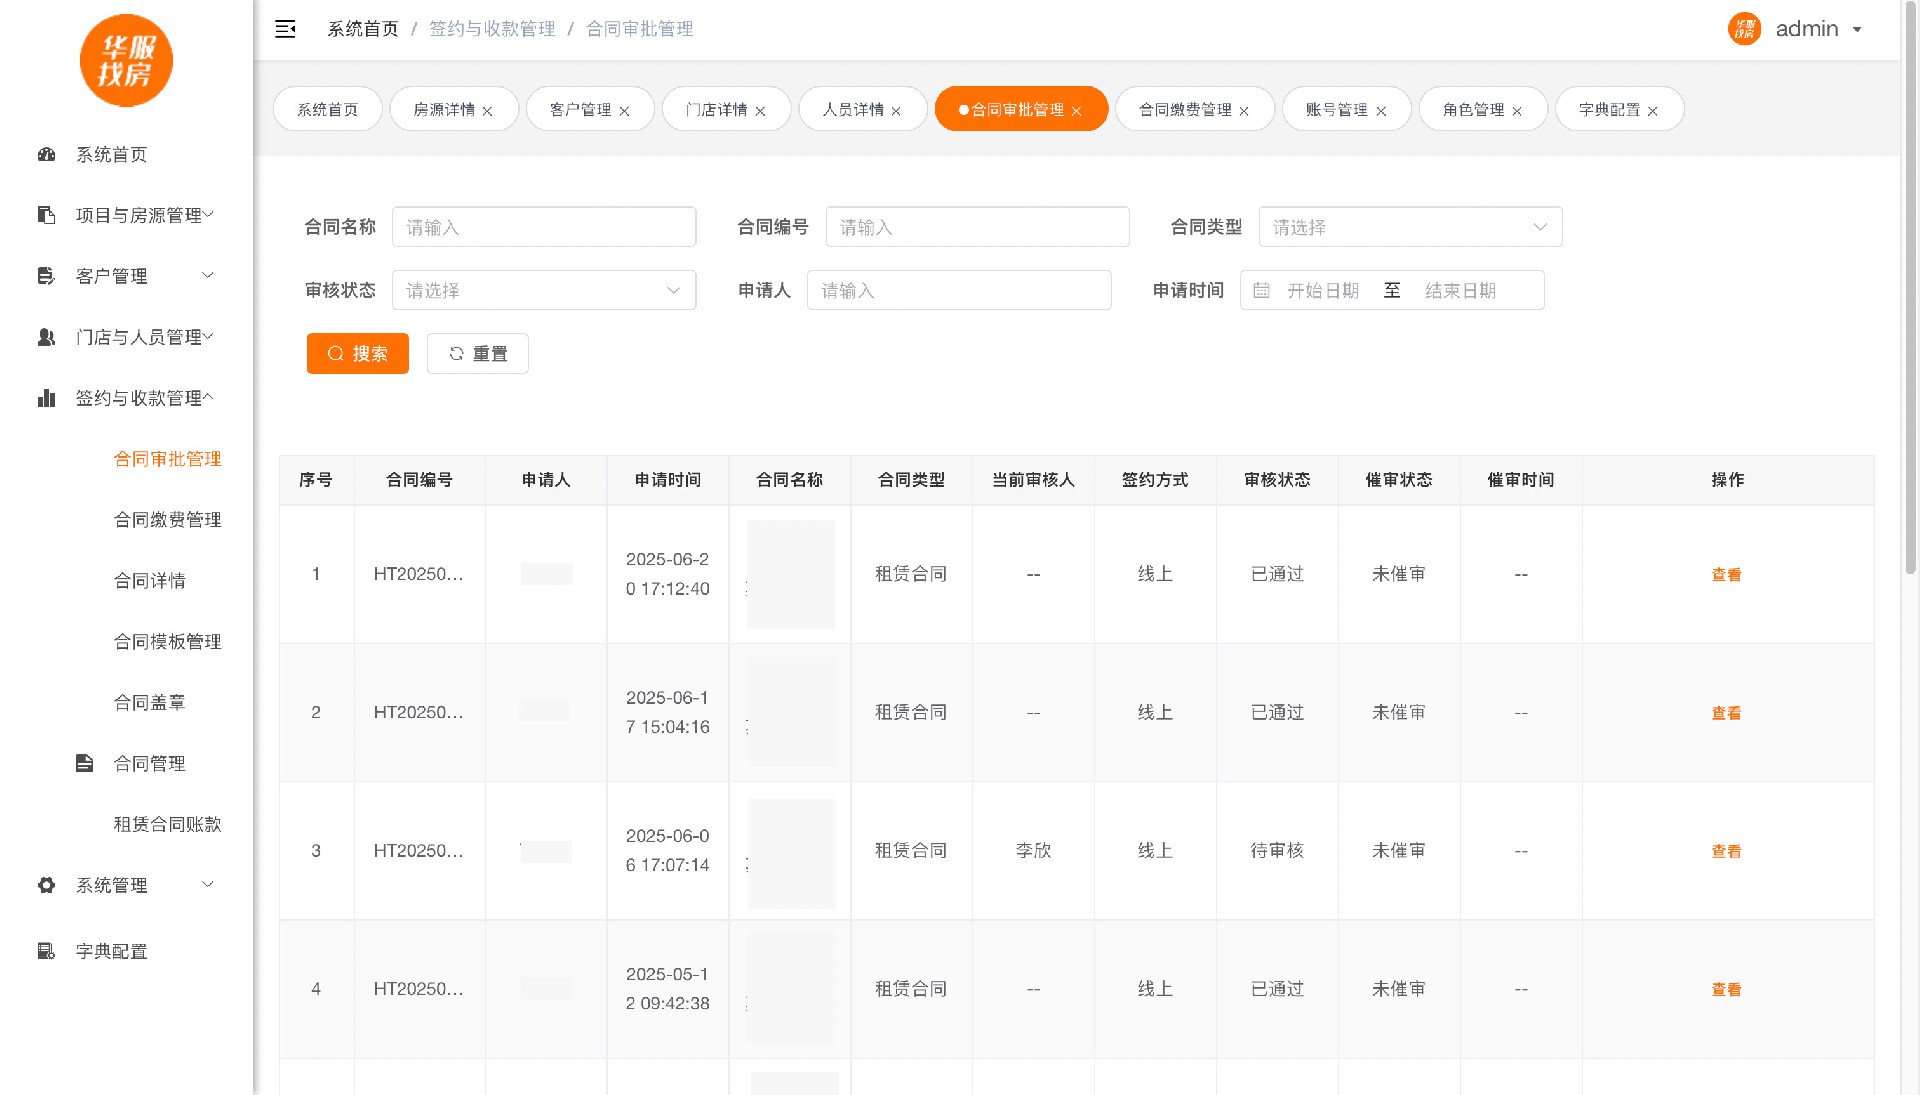
Task: Open 租赁合同账款 in sidebar
Action: coord(167,824)
